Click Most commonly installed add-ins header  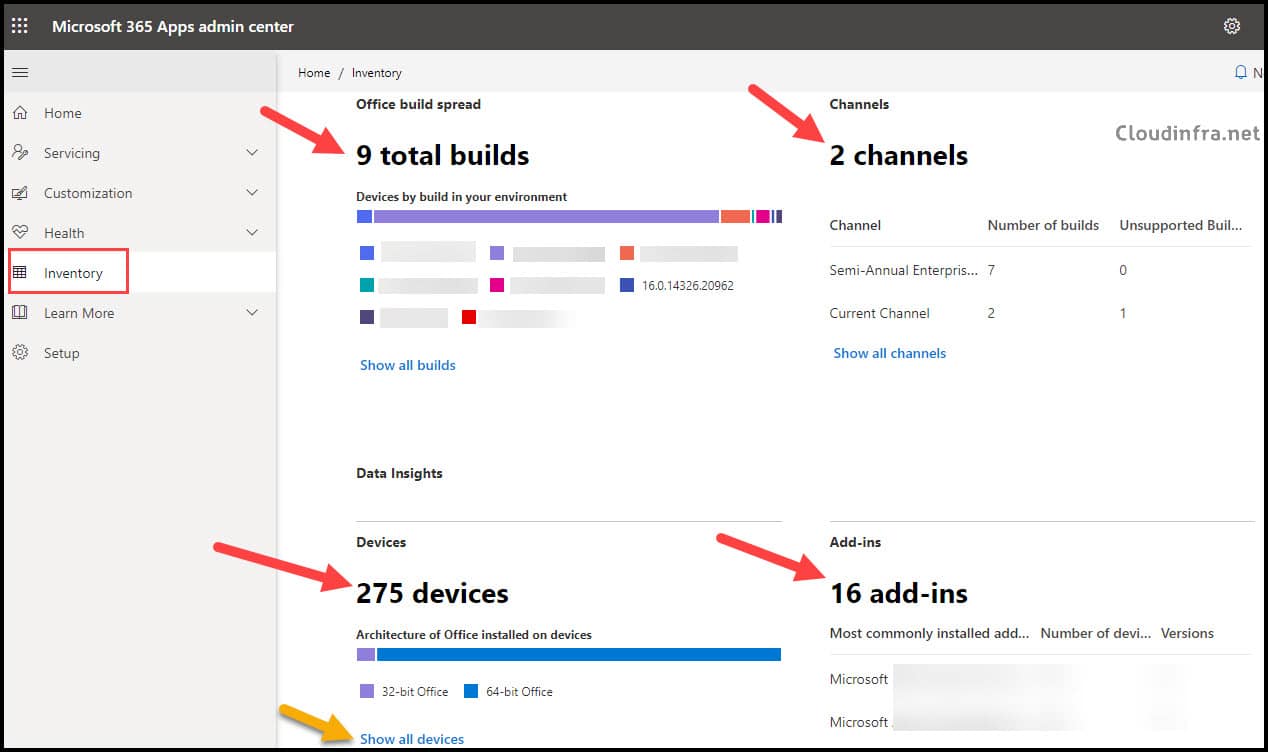coord(930,633)
